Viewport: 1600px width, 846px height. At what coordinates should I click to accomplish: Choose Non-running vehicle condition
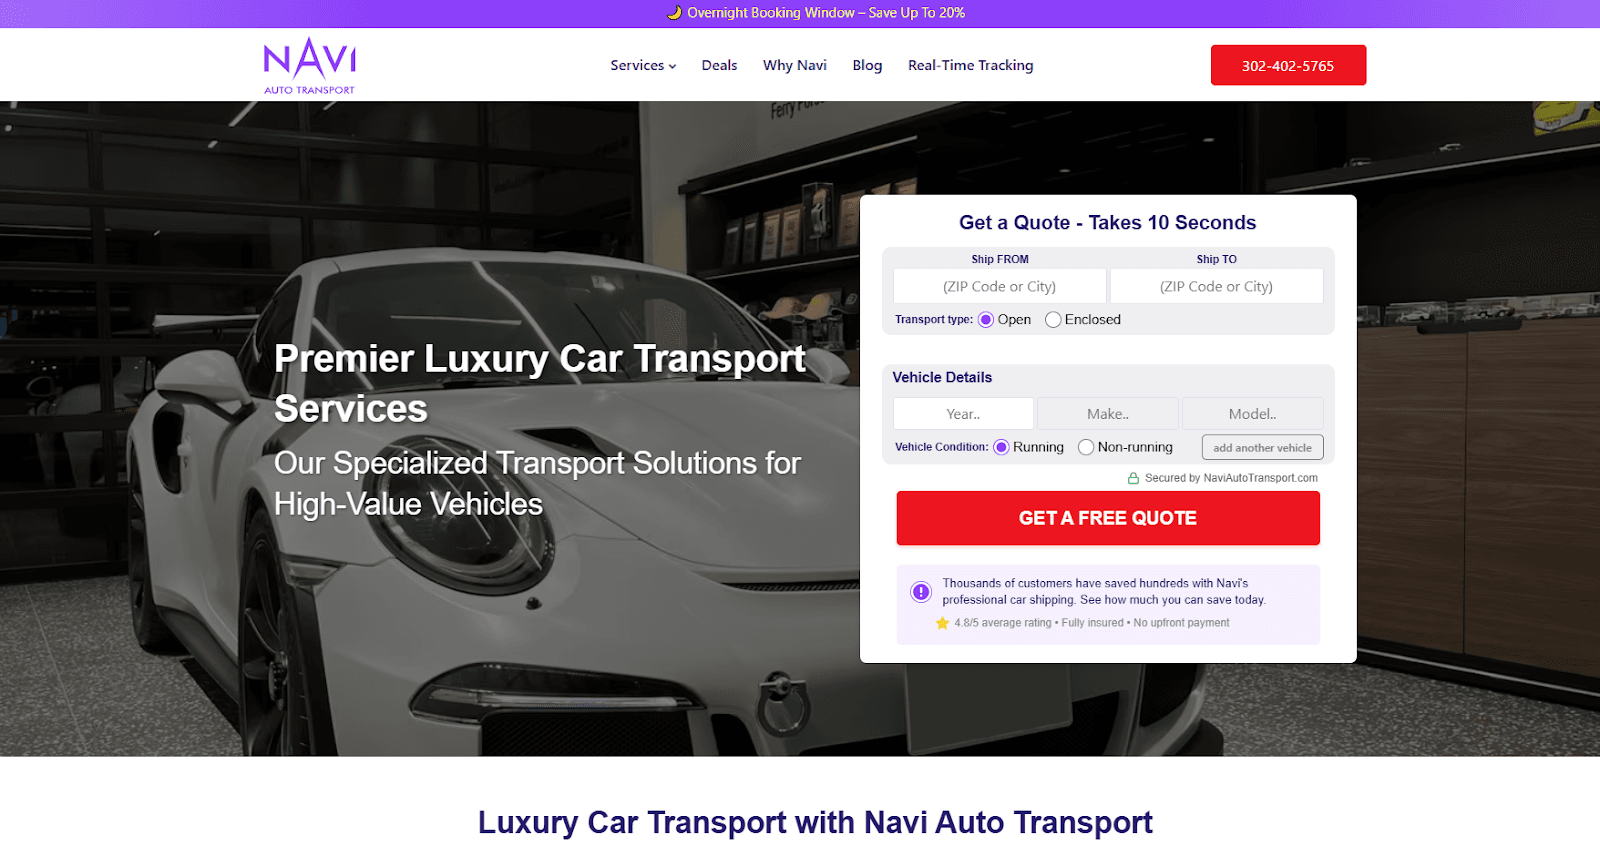[1086, 447]
